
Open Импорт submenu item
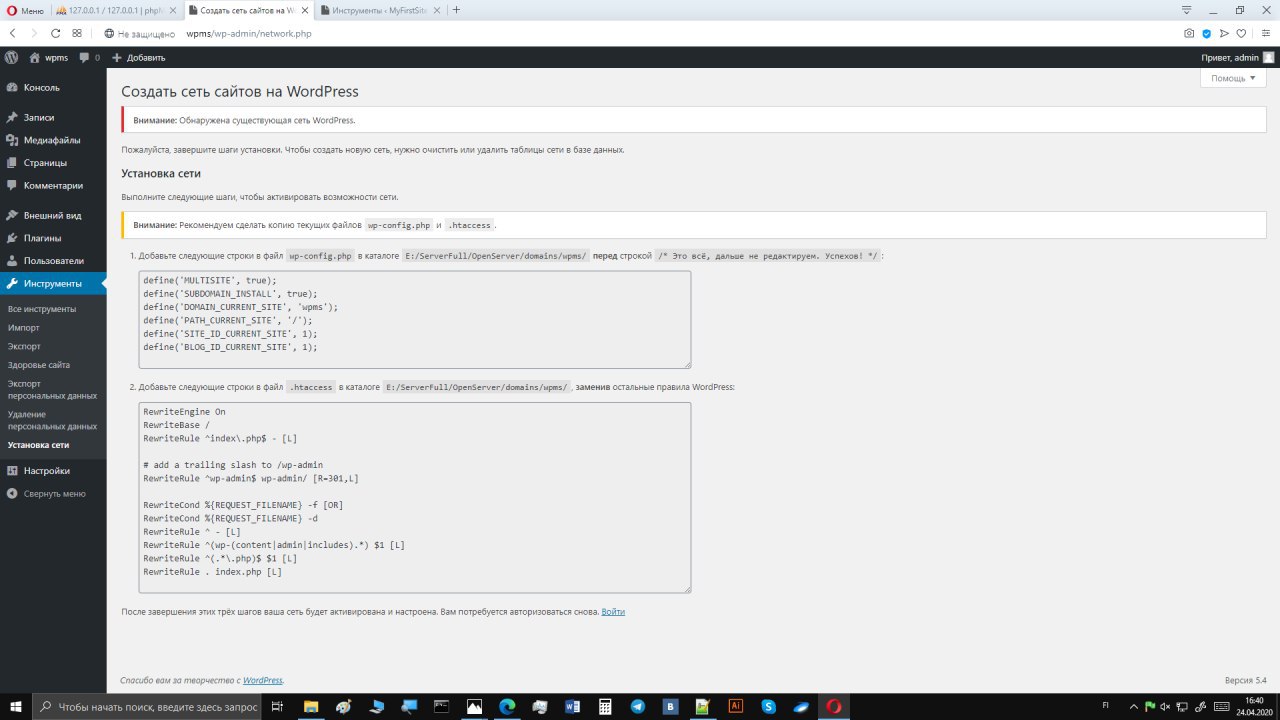coord(24,327)
